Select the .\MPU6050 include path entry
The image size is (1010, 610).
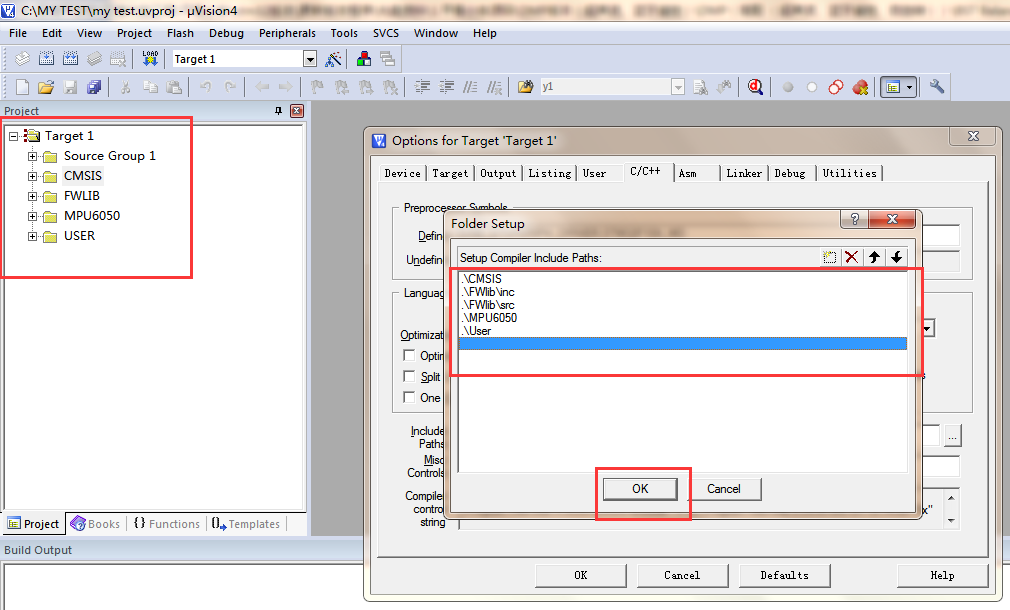click(683, 318)
